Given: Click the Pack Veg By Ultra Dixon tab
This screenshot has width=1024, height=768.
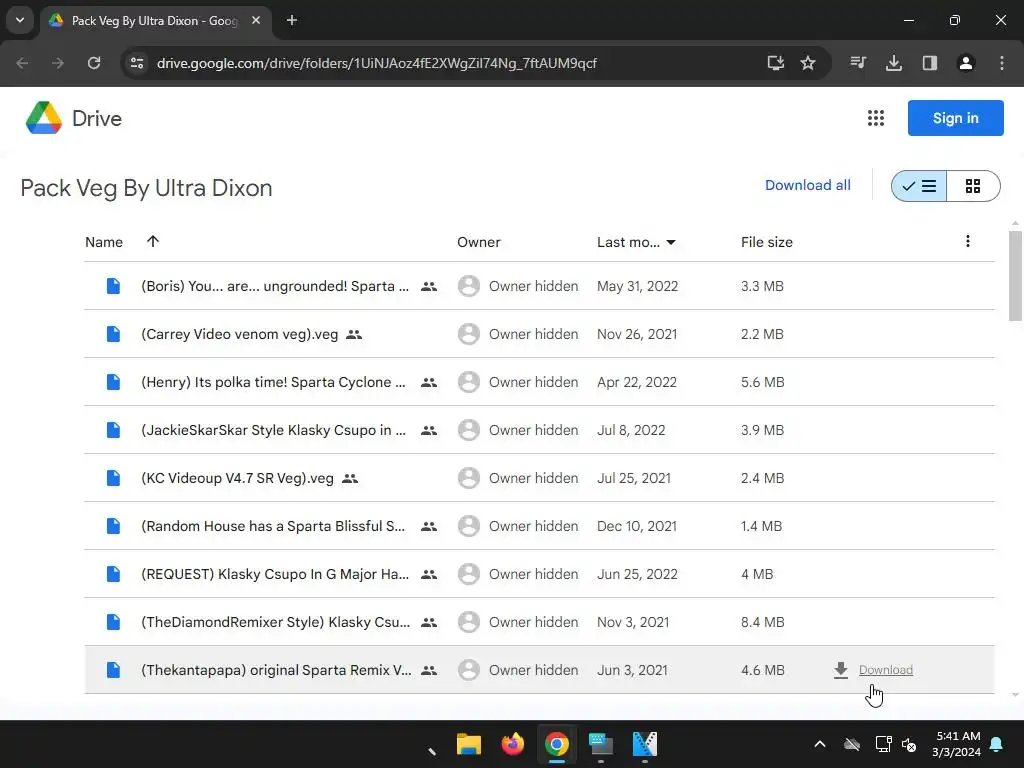Looking at the screenshot, I should [155, 21].
